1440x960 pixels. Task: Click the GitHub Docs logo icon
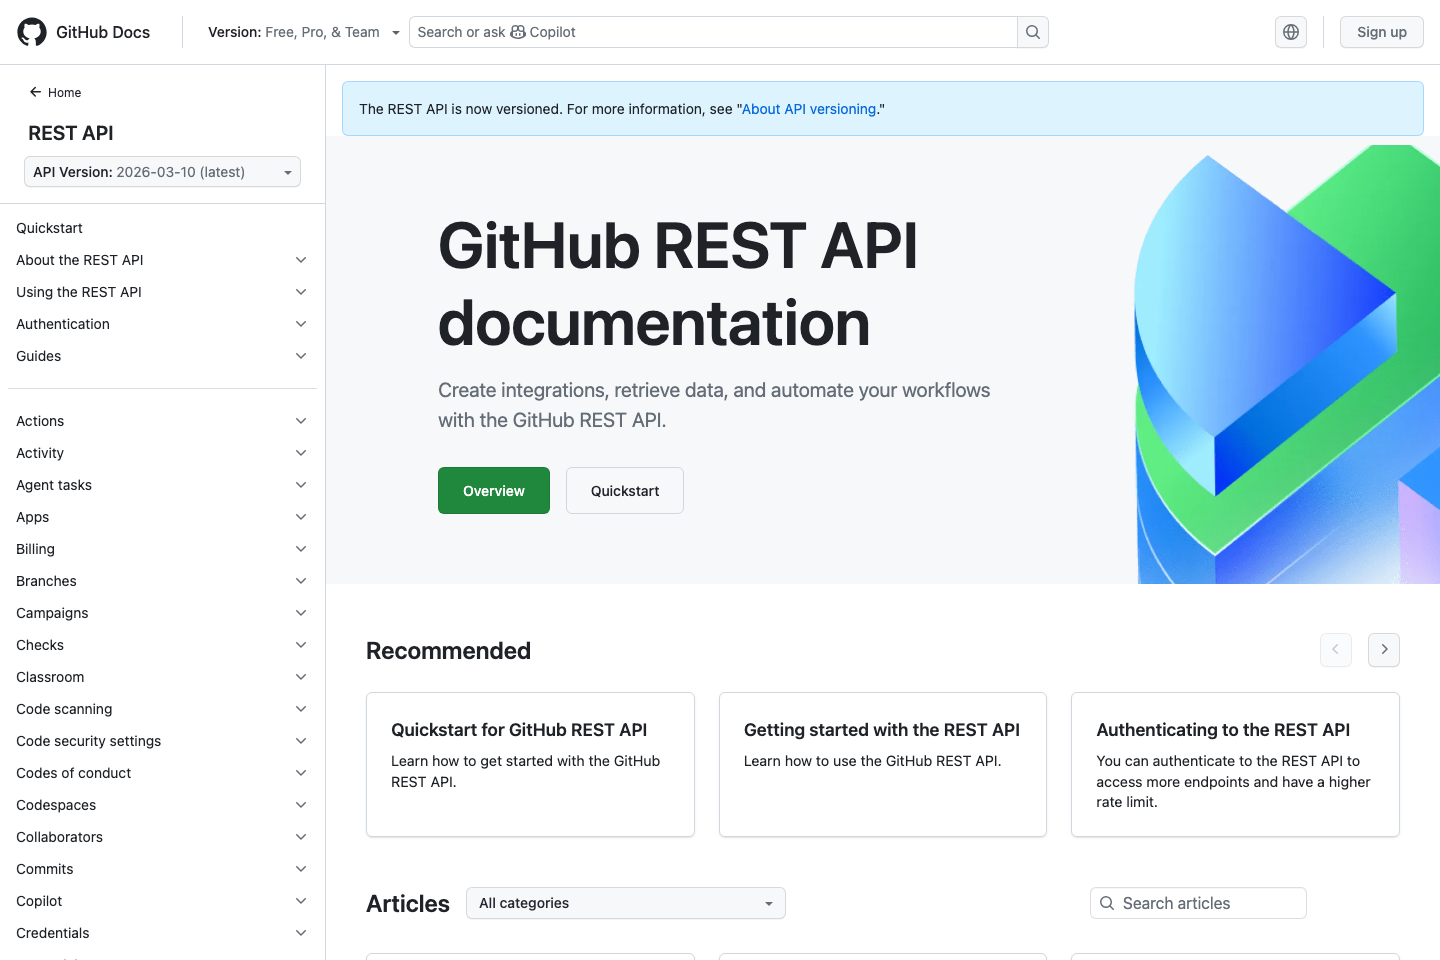click(30, 31)
